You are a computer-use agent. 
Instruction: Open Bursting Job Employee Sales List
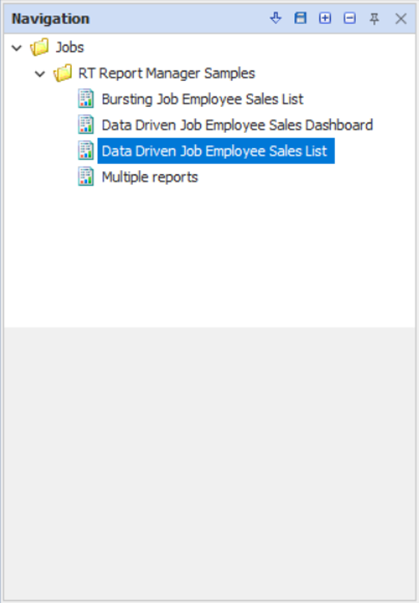202,99
